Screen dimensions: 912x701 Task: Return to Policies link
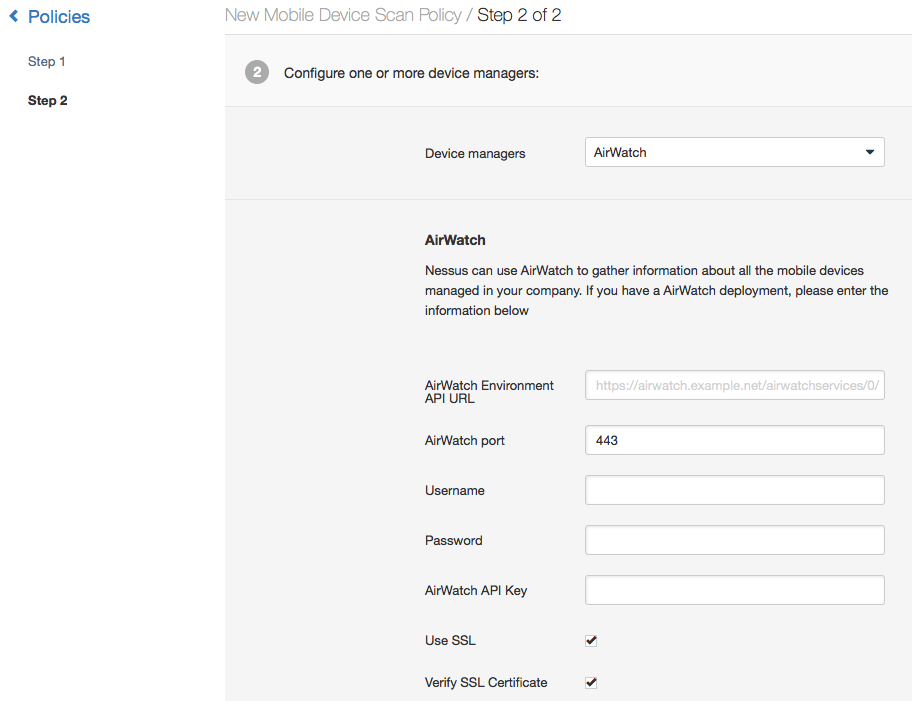tap(59, 16)
